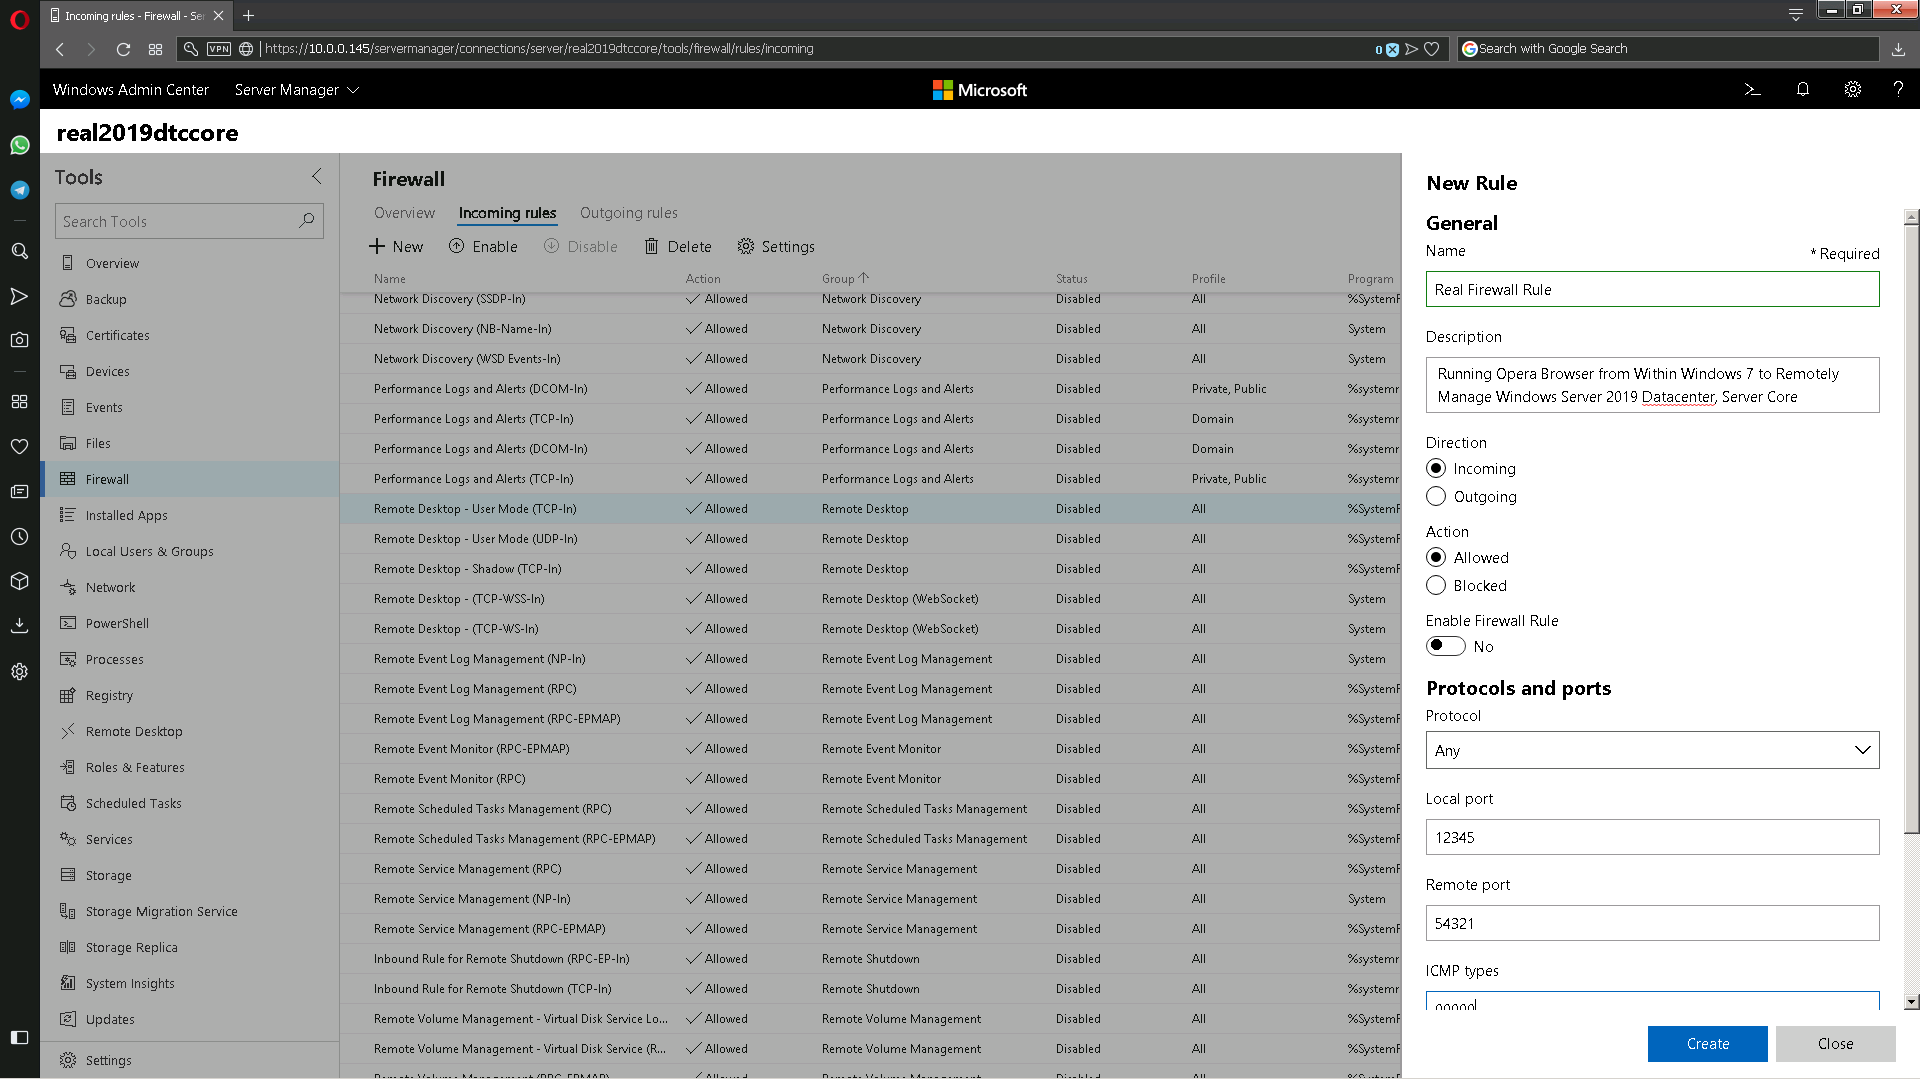Click the New rule button

(x=396, y=247)
